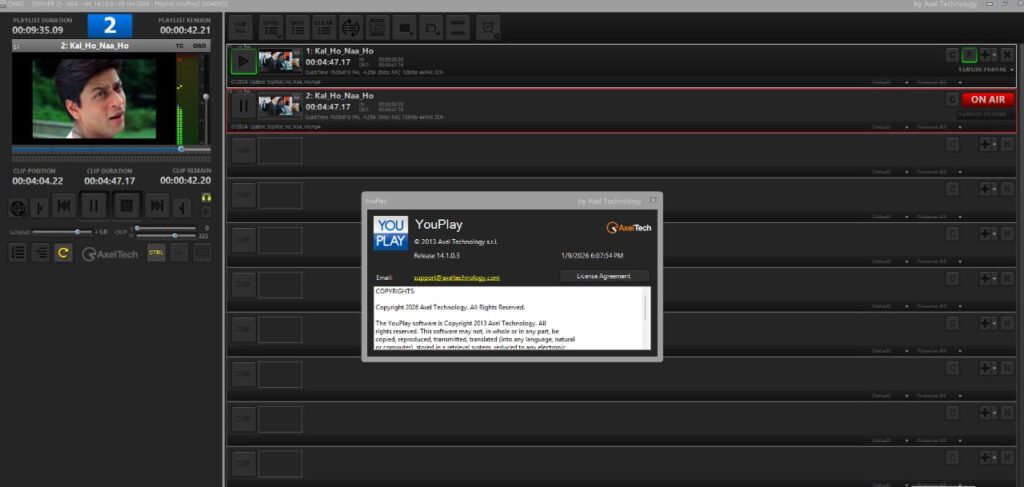This screenshot has height=487, width=1024.
Task: Click the grid icon right of CTRL
Action: [x=202, y=252]
